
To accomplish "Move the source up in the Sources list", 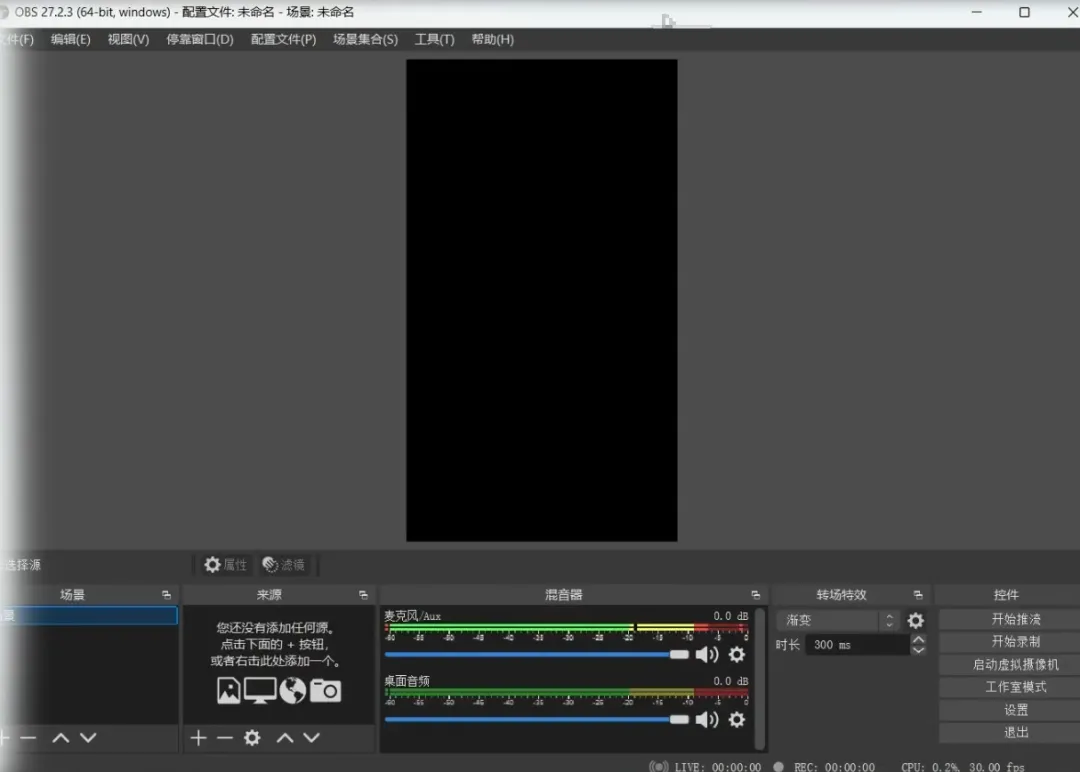I will (285, 738).
